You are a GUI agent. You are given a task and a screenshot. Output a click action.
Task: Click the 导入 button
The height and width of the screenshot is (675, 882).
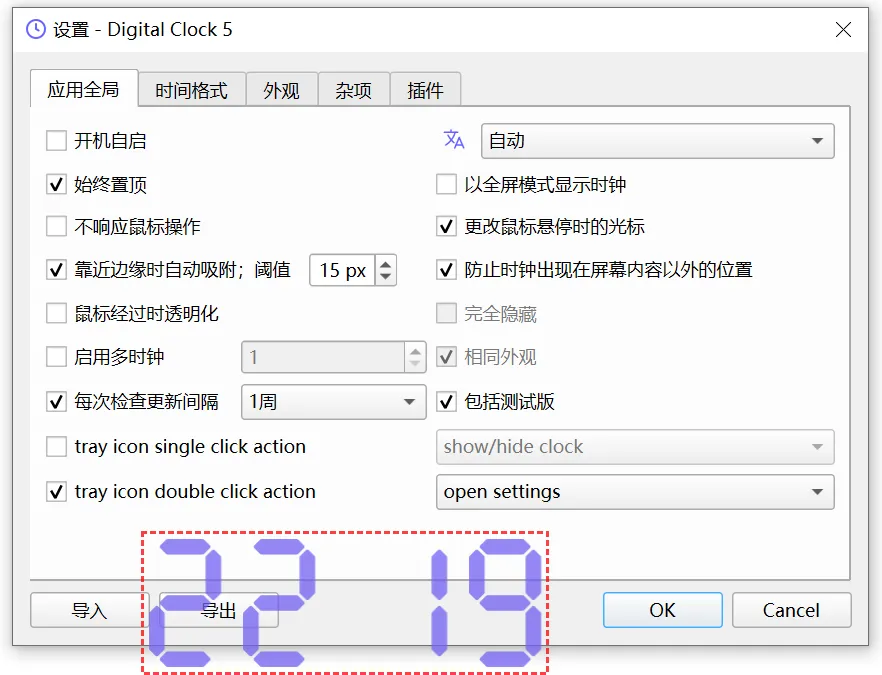point(89,610)
